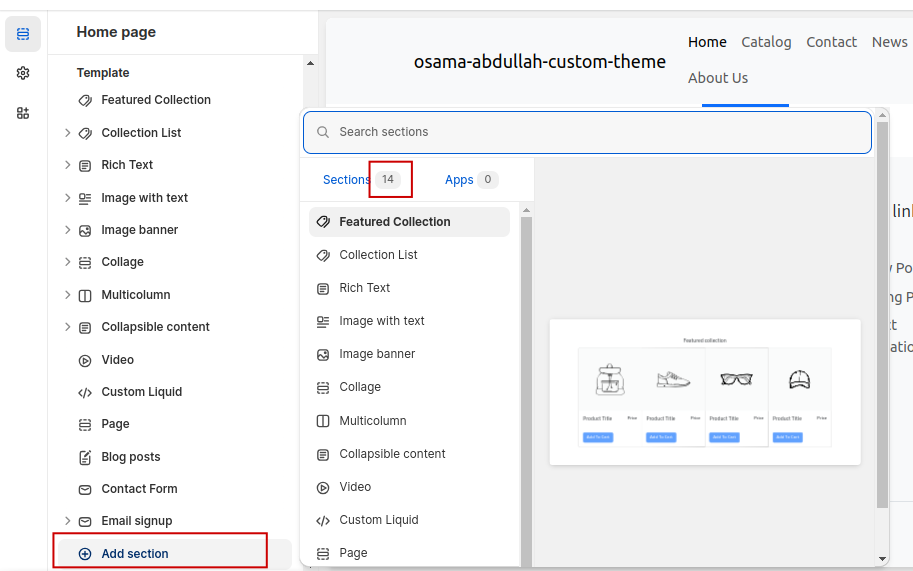Open the app embeds icon in left rail
This screenshot has width=913, height=571.
click(x=23, y=113)
